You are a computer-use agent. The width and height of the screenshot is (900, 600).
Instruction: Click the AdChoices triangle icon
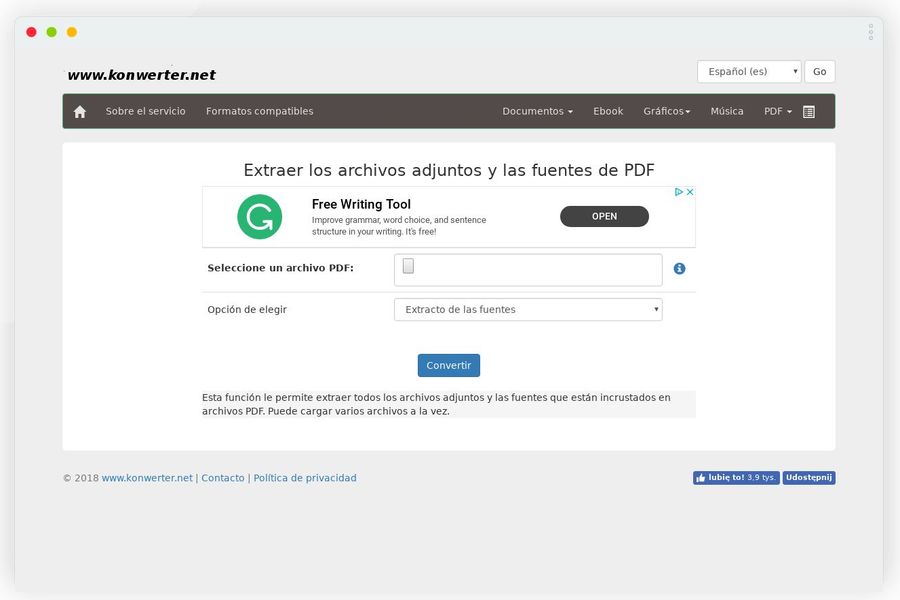pos(678,192)
